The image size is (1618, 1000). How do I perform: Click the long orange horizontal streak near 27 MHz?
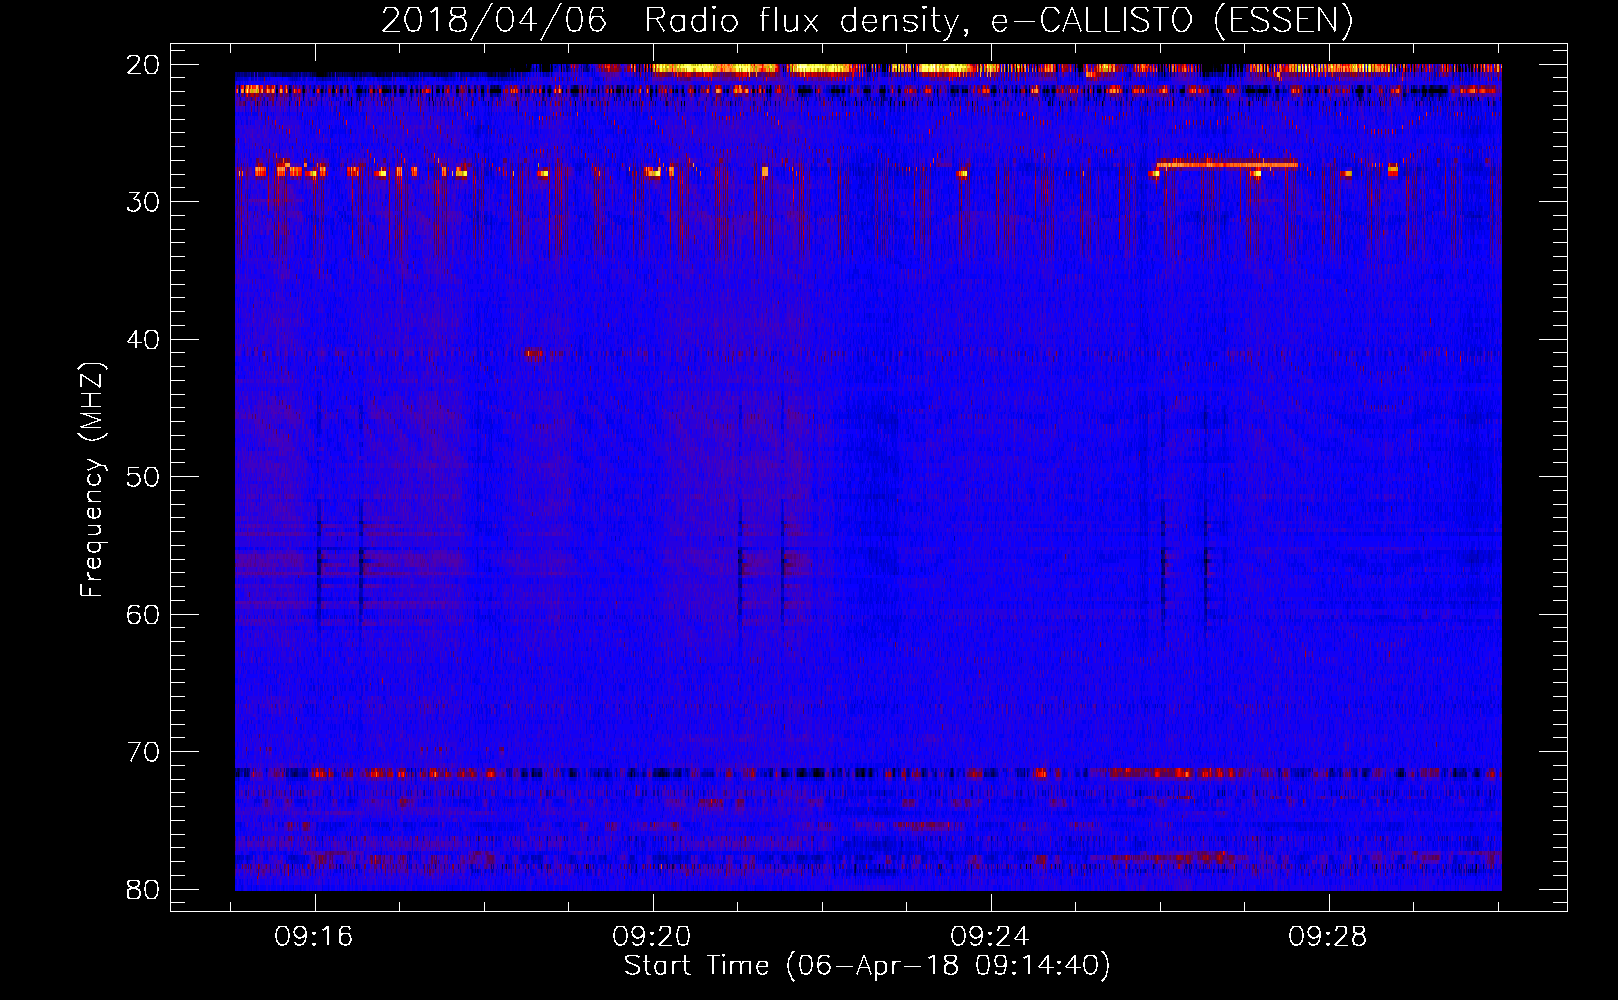coord(1227,164)
